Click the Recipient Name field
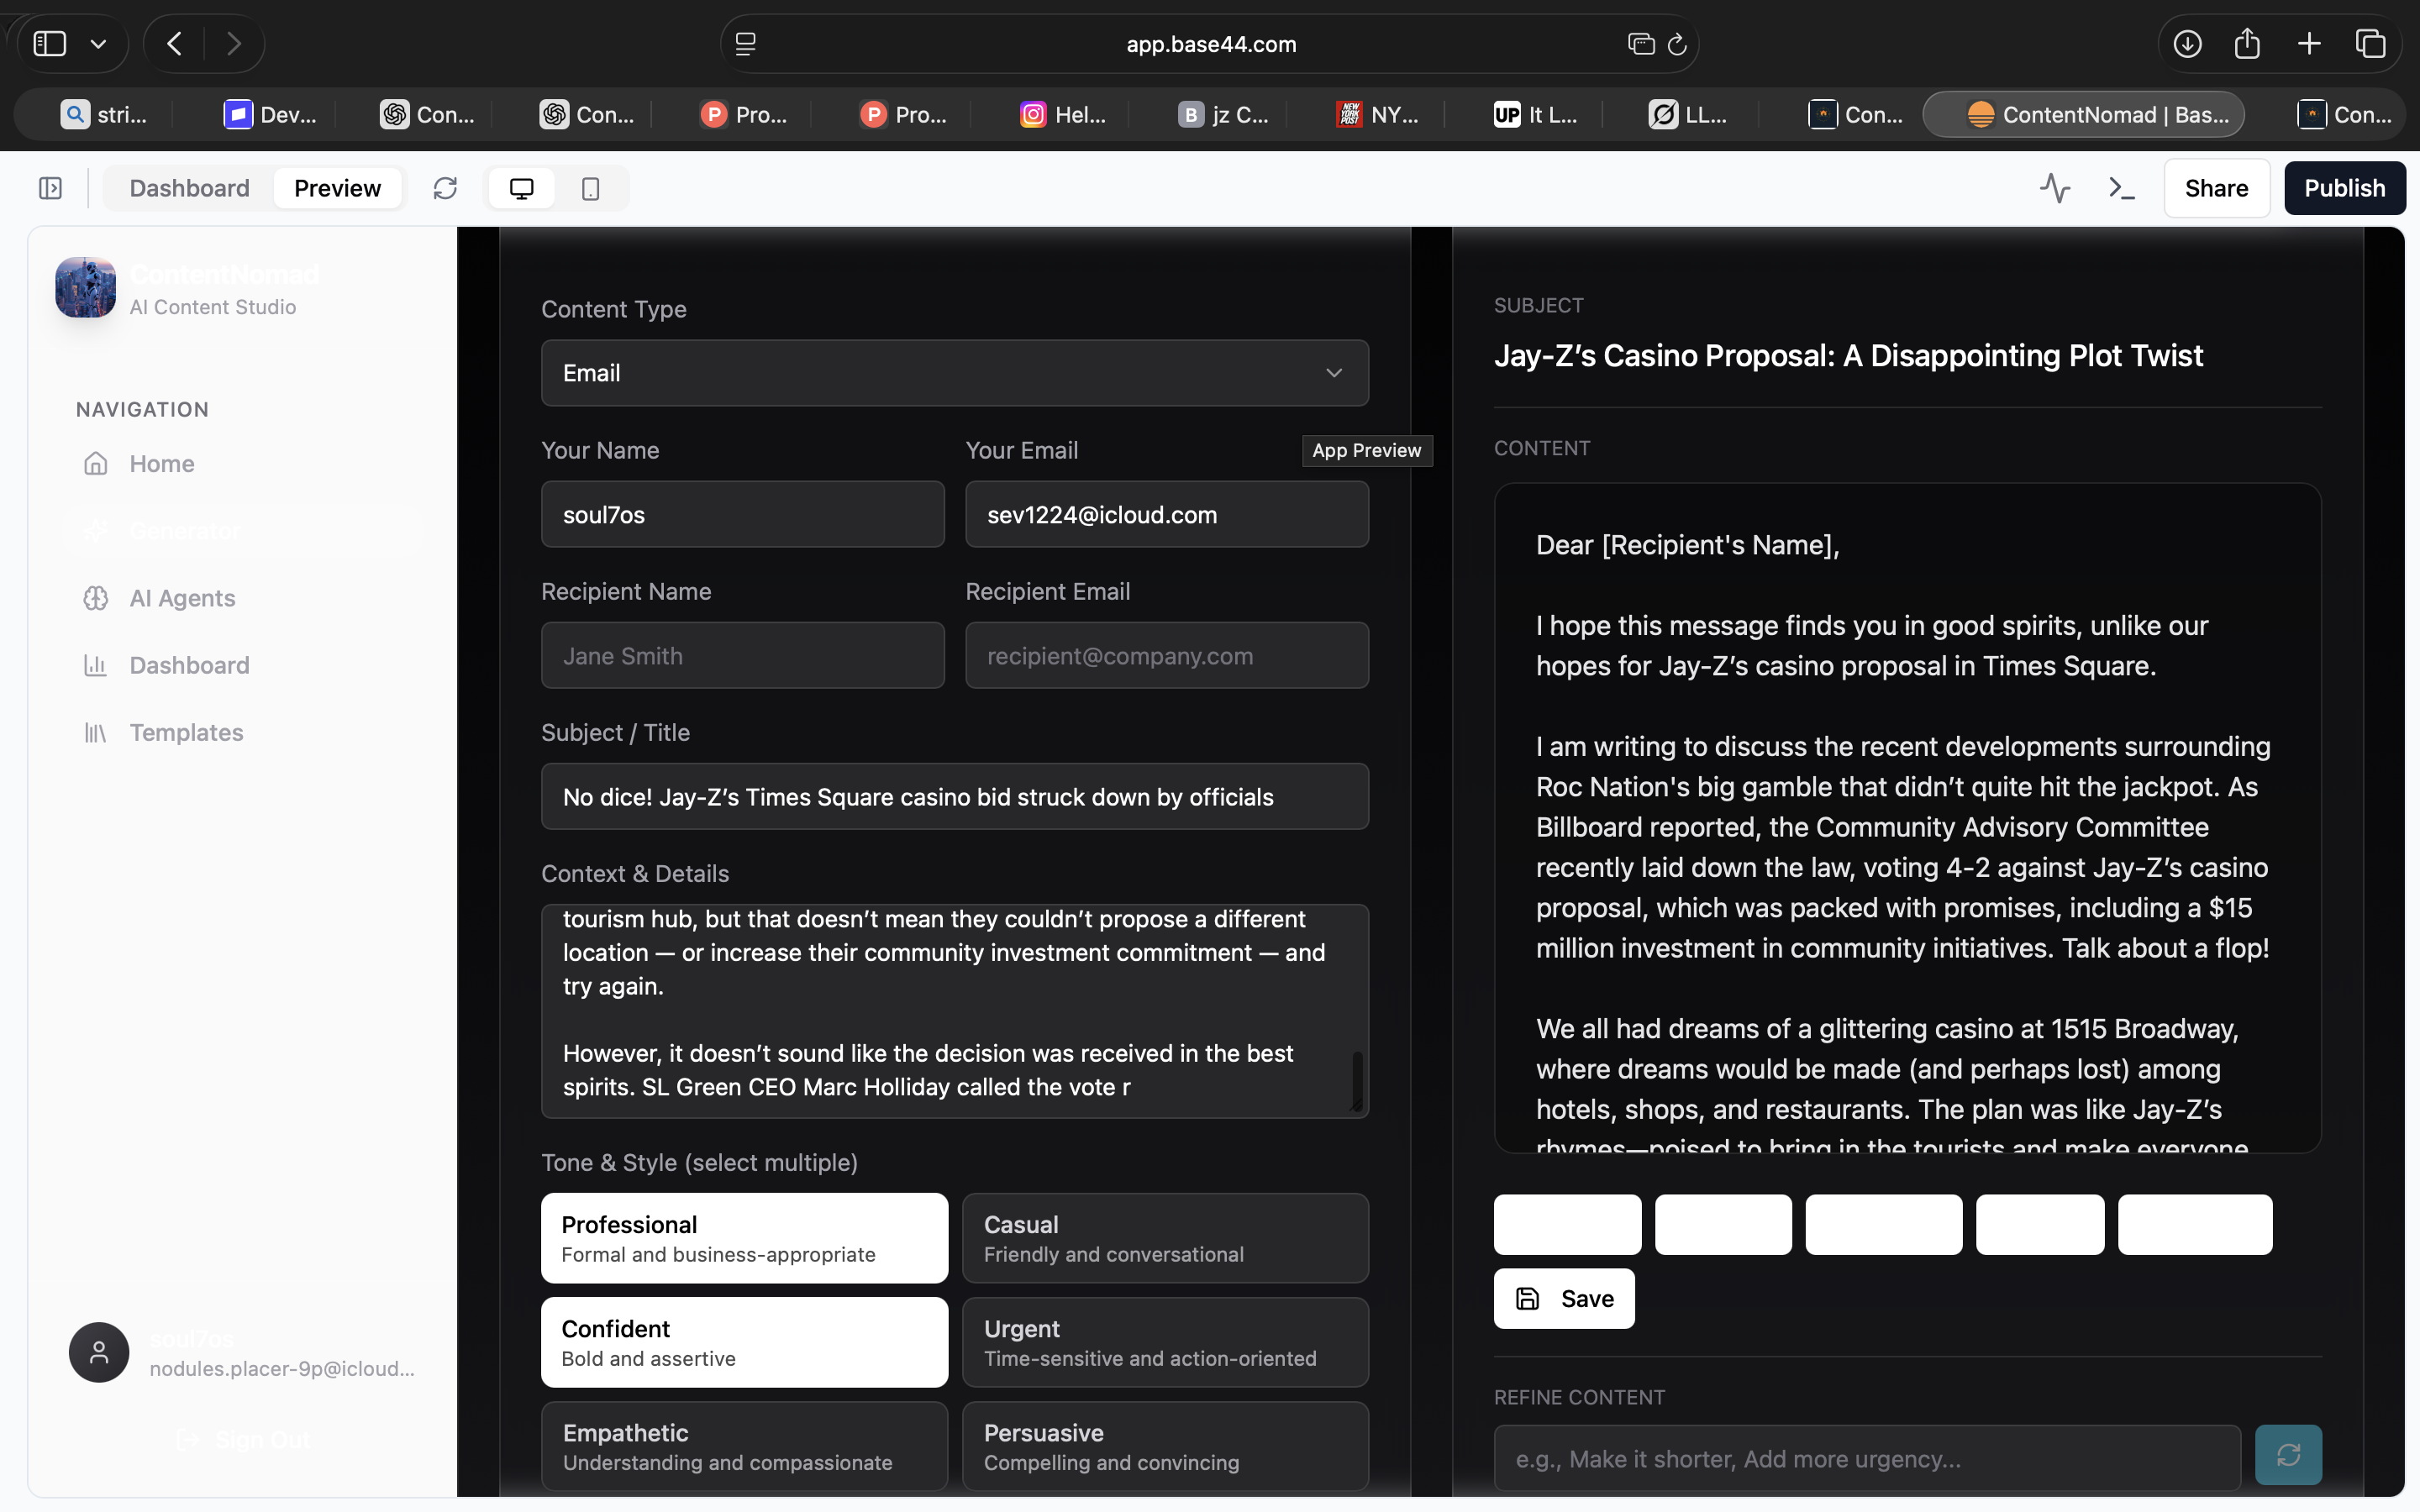Screen dimensions: 2420x1512 click(742, 655)
